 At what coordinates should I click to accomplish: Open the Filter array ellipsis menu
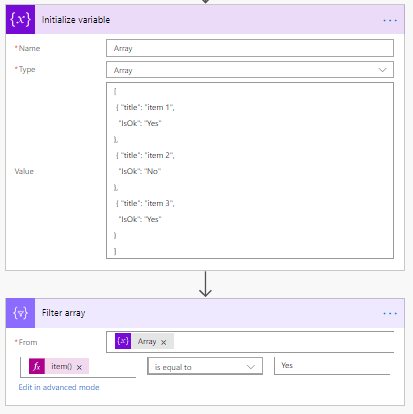pyautogui.click(x=390, y=313)
